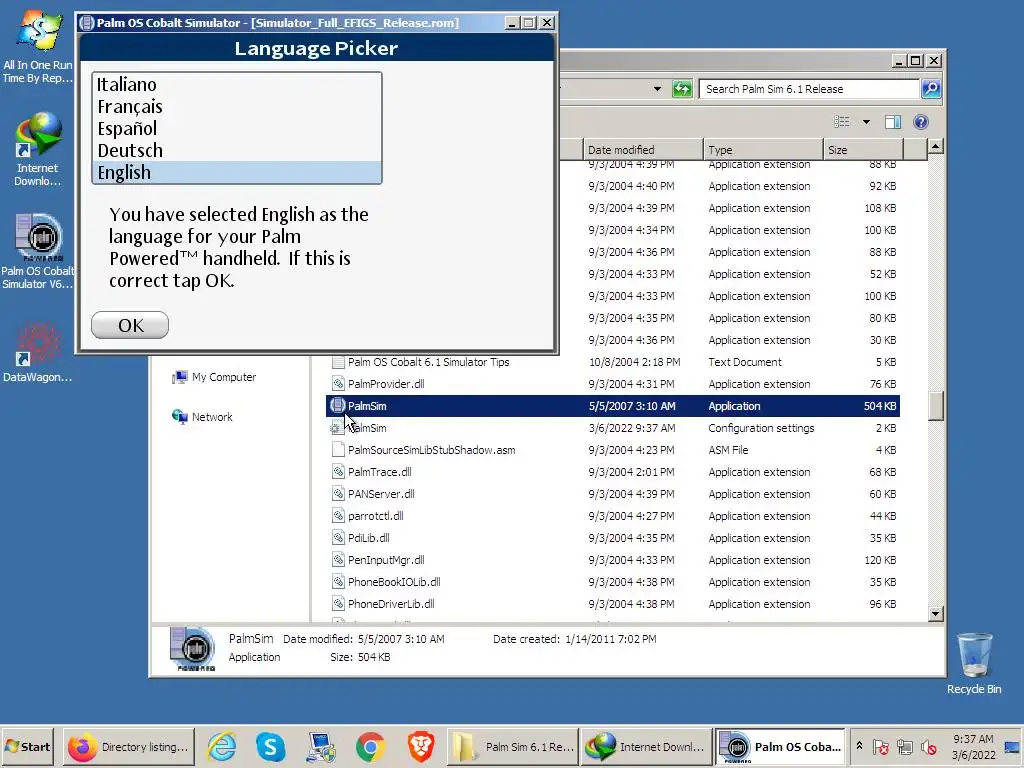Expand the views options arrow
The height and width of the screenshot is (768, 1024).
point(866,121)
